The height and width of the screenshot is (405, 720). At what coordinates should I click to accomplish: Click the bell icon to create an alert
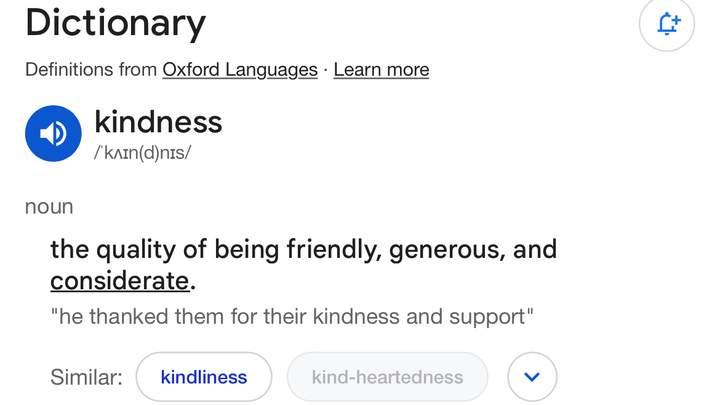(667, 23)
